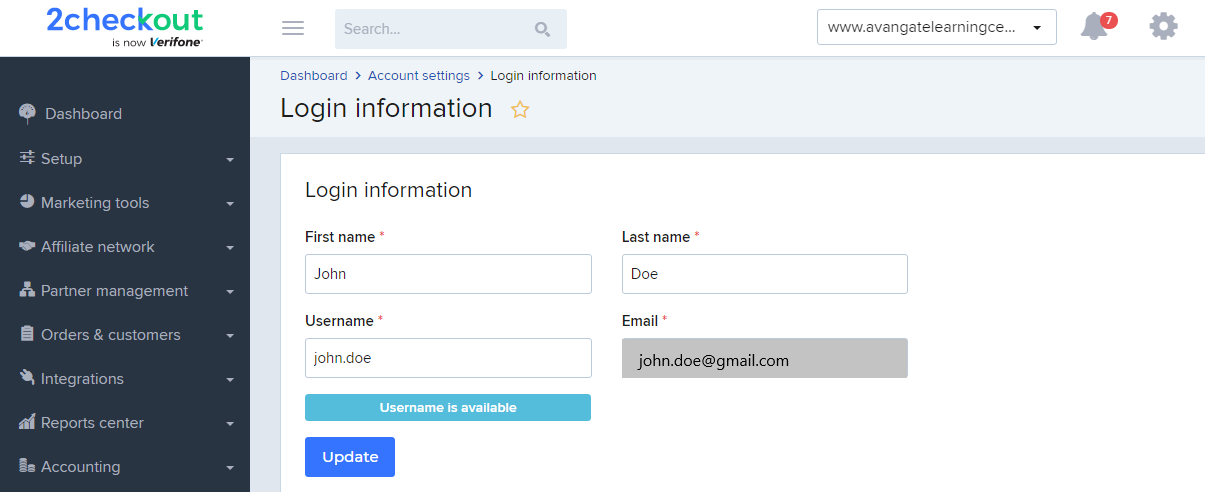This screenshot has width=1205, height=492.
Task: Mark page as favorite with star icon
Action: 520,110
